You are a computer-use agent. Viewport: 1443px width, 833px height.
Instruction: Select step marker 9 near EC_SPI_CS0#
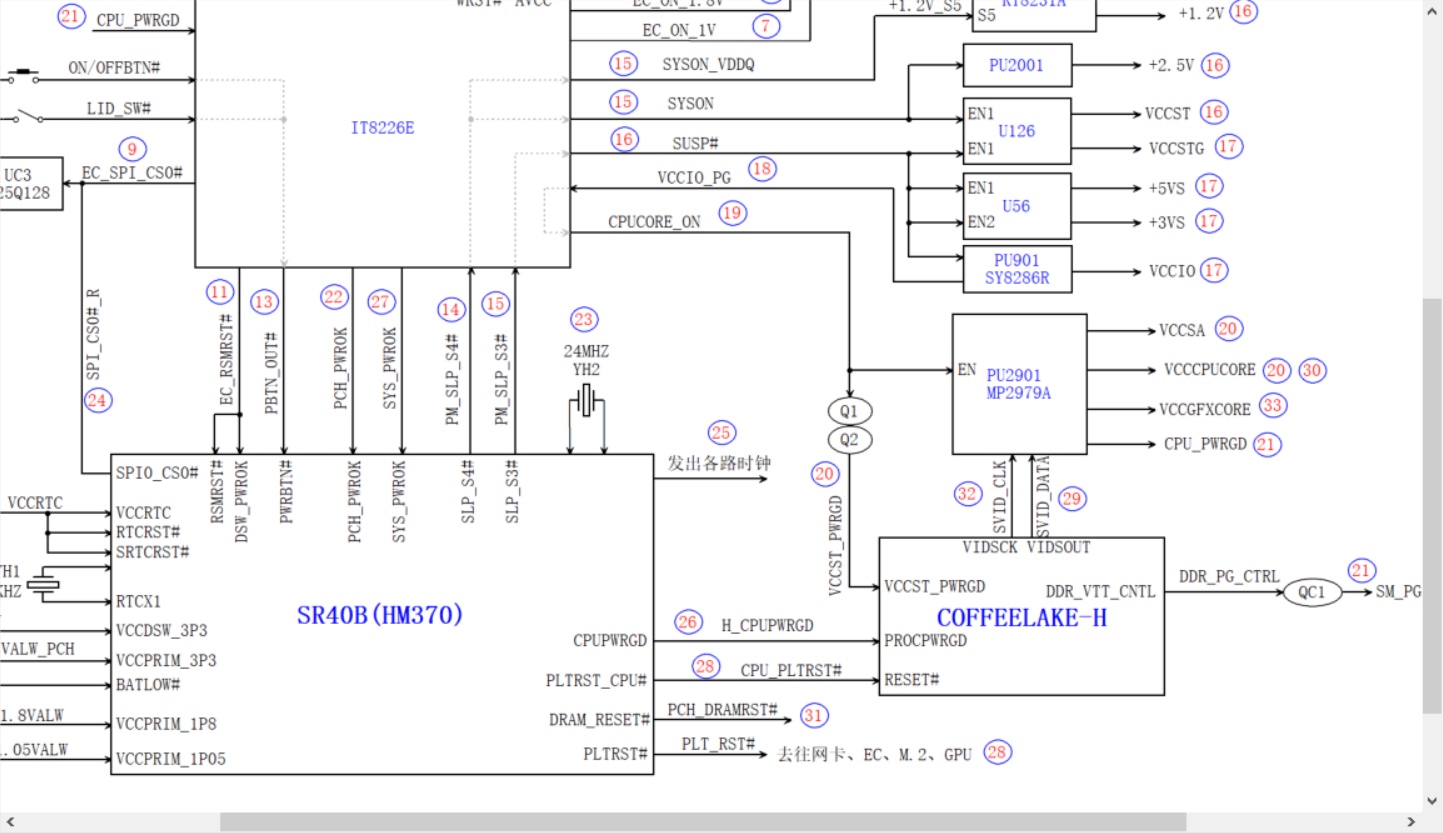132,149
